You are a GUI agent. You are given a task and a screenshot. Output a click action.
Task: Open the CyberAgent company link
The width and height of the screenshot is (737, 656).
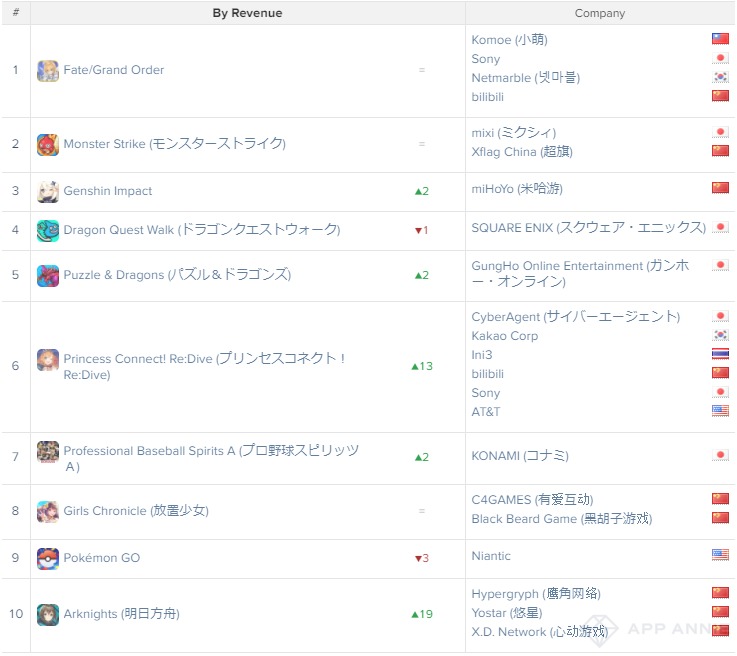coord(576,317)
